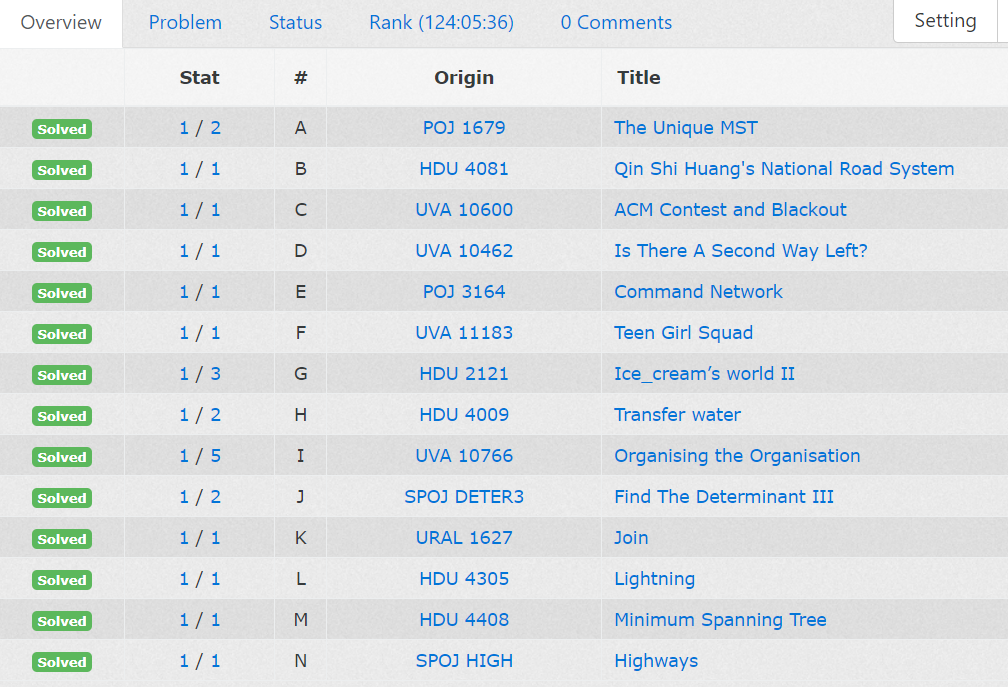Switch to the Overview tab

[61, 22]
